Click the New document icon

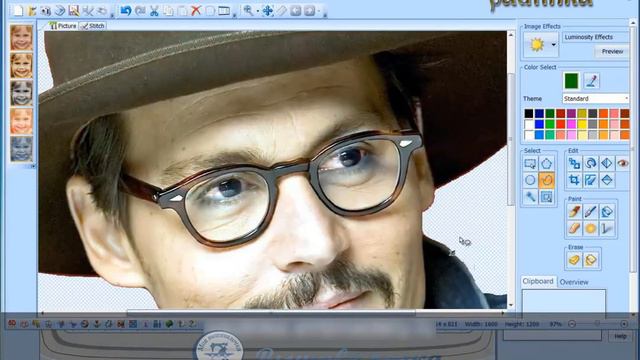pos(18,11)
